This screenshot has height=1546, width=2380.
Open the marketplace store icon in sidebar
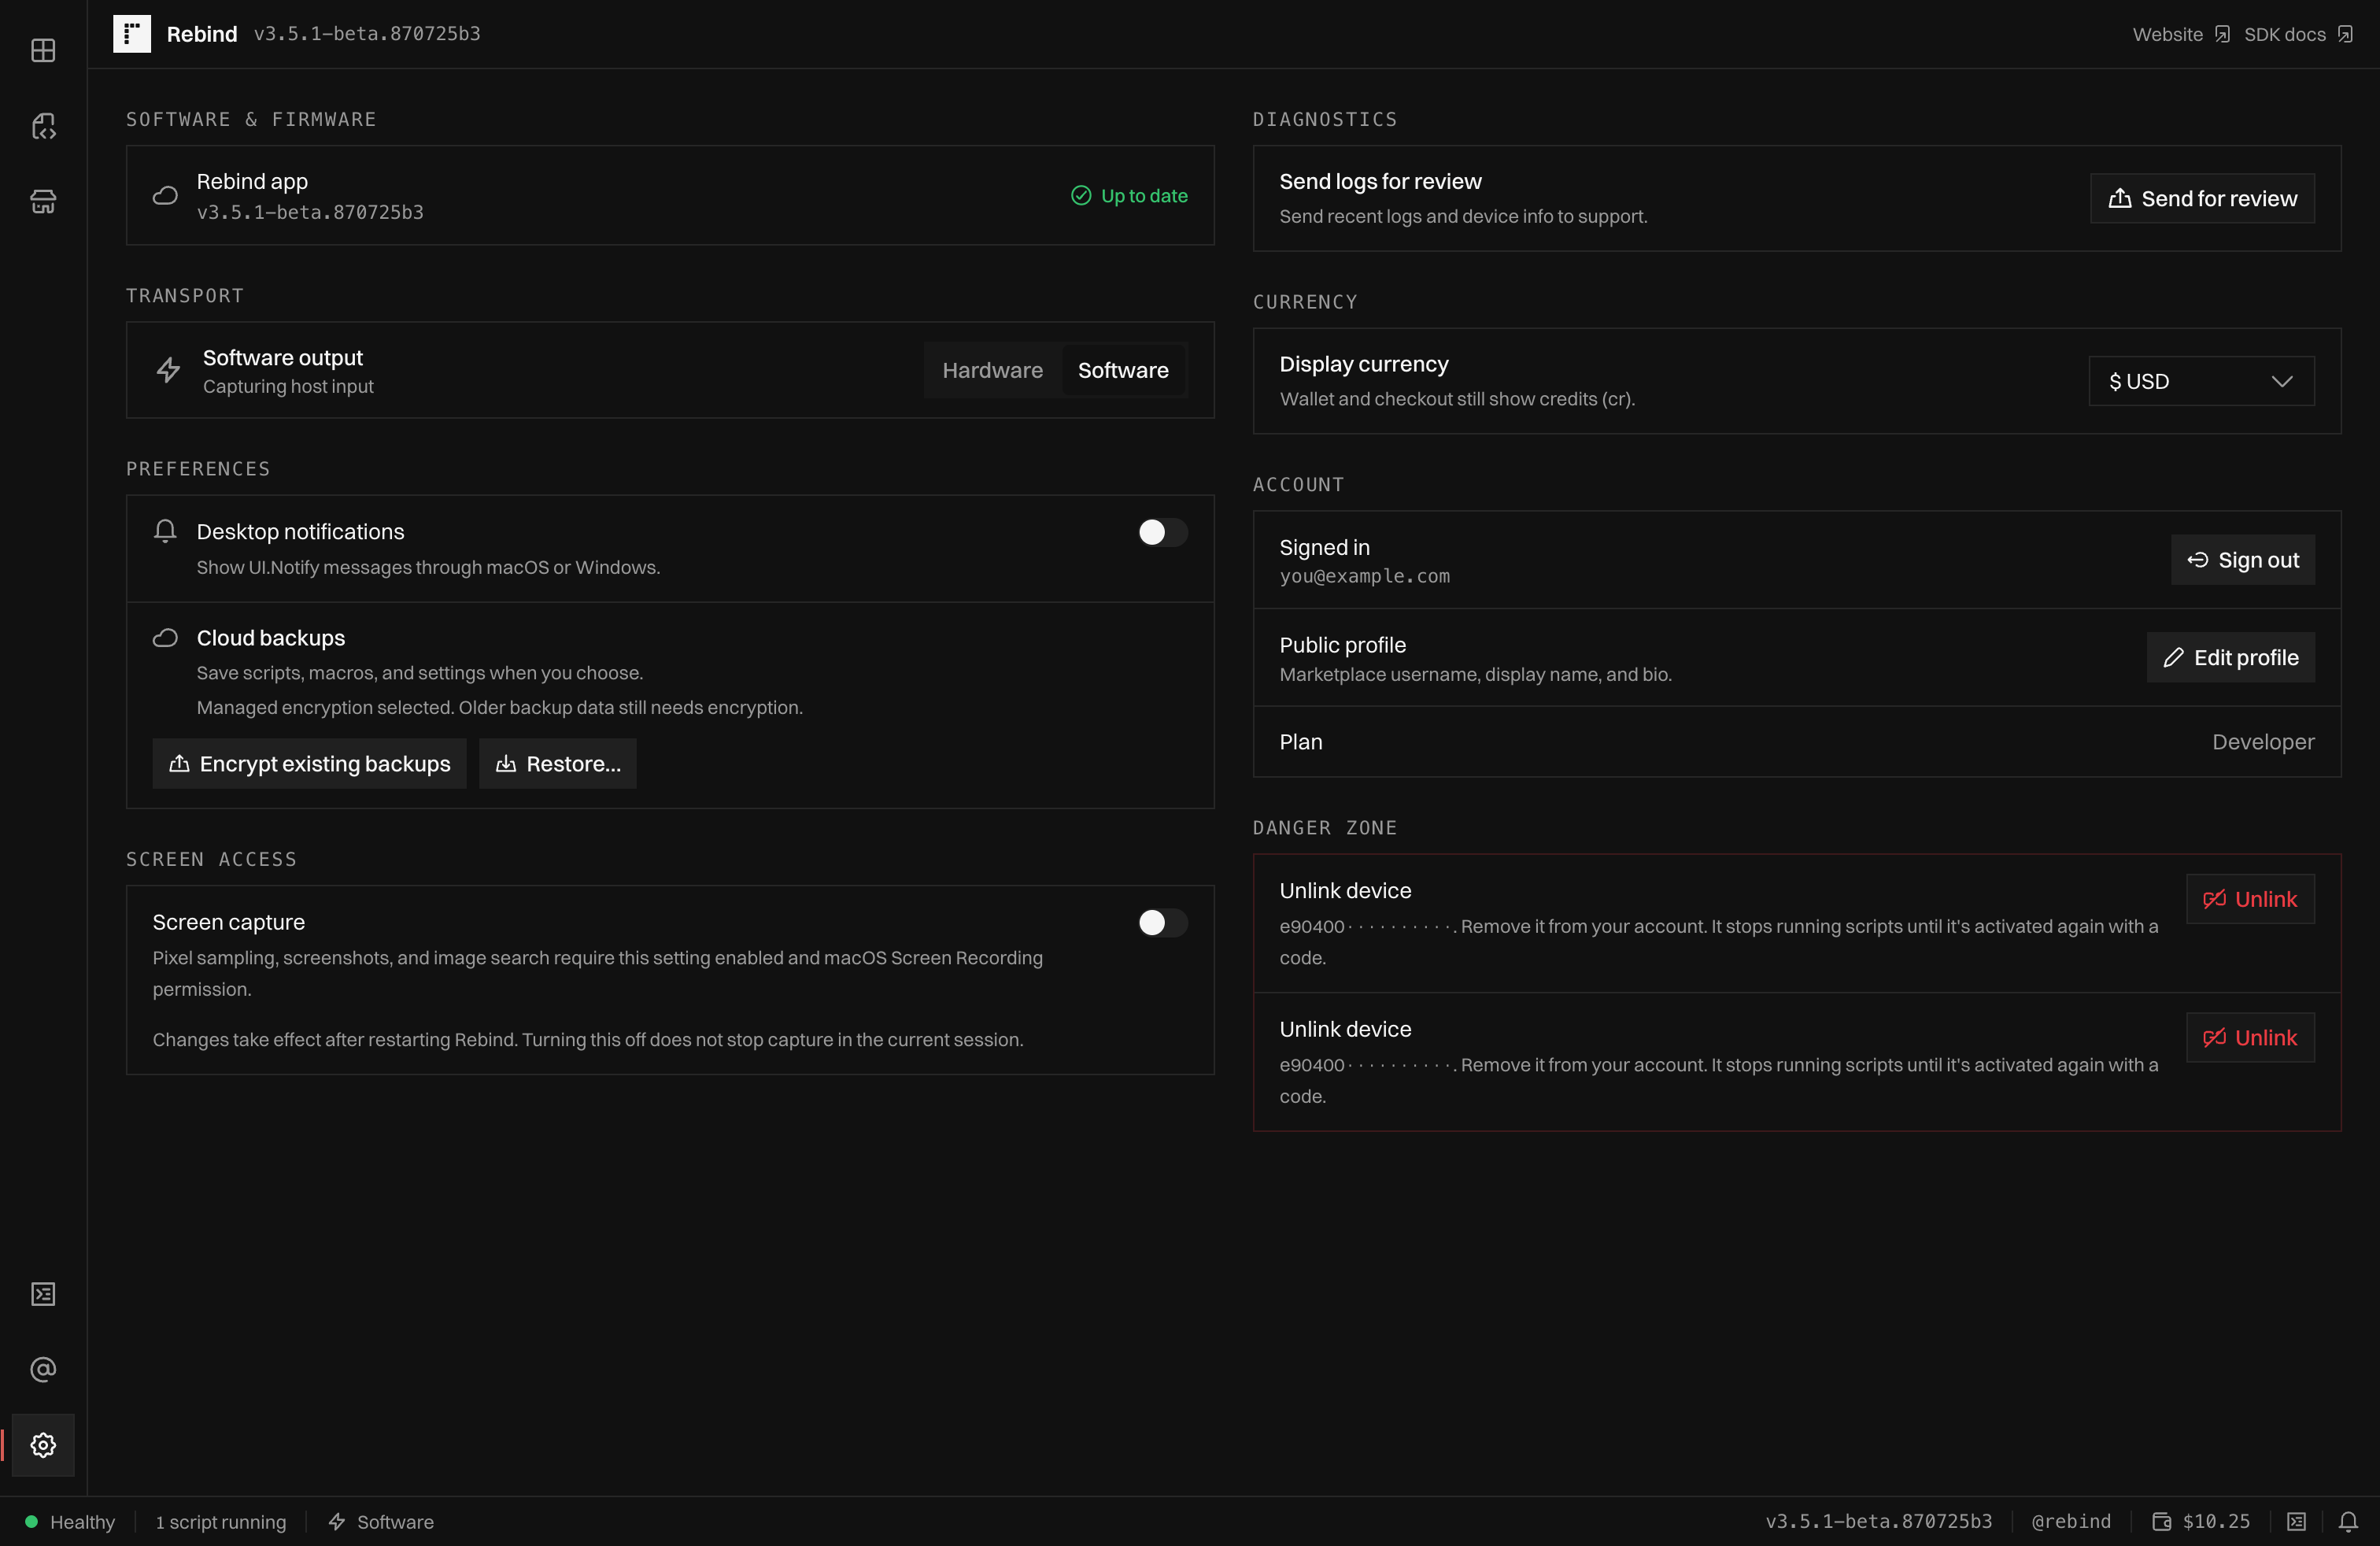(x=43, y=201)
